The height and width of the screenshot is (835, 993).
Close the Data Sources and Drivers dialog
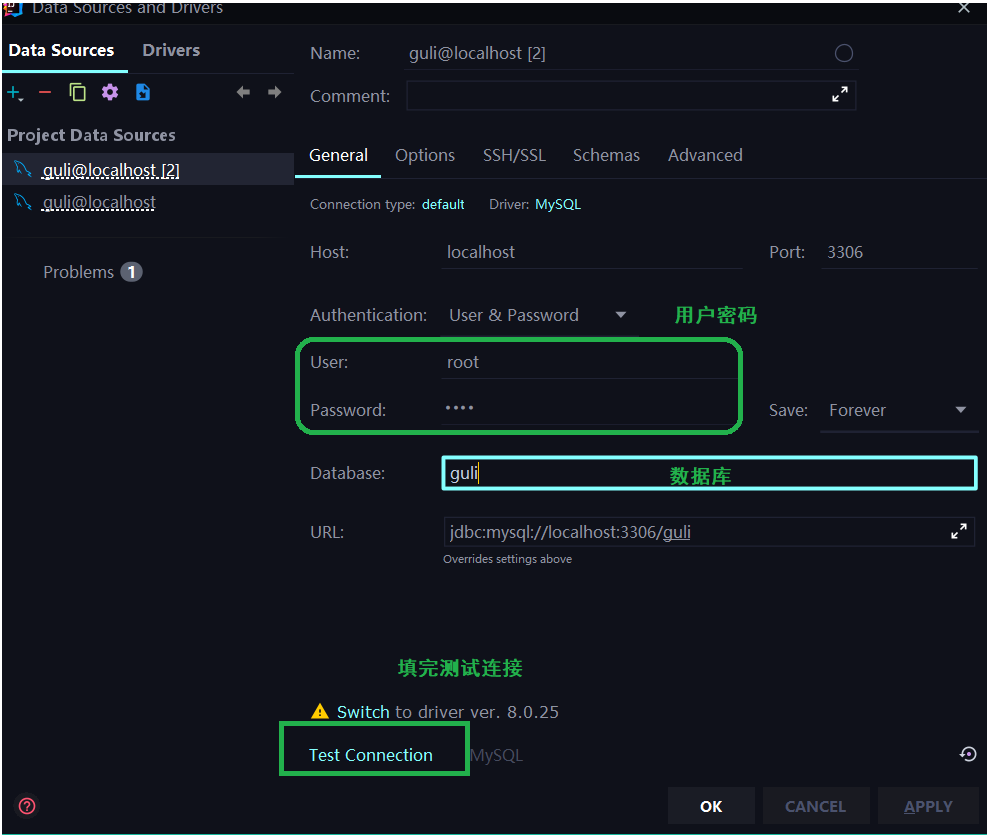(964, 8)
